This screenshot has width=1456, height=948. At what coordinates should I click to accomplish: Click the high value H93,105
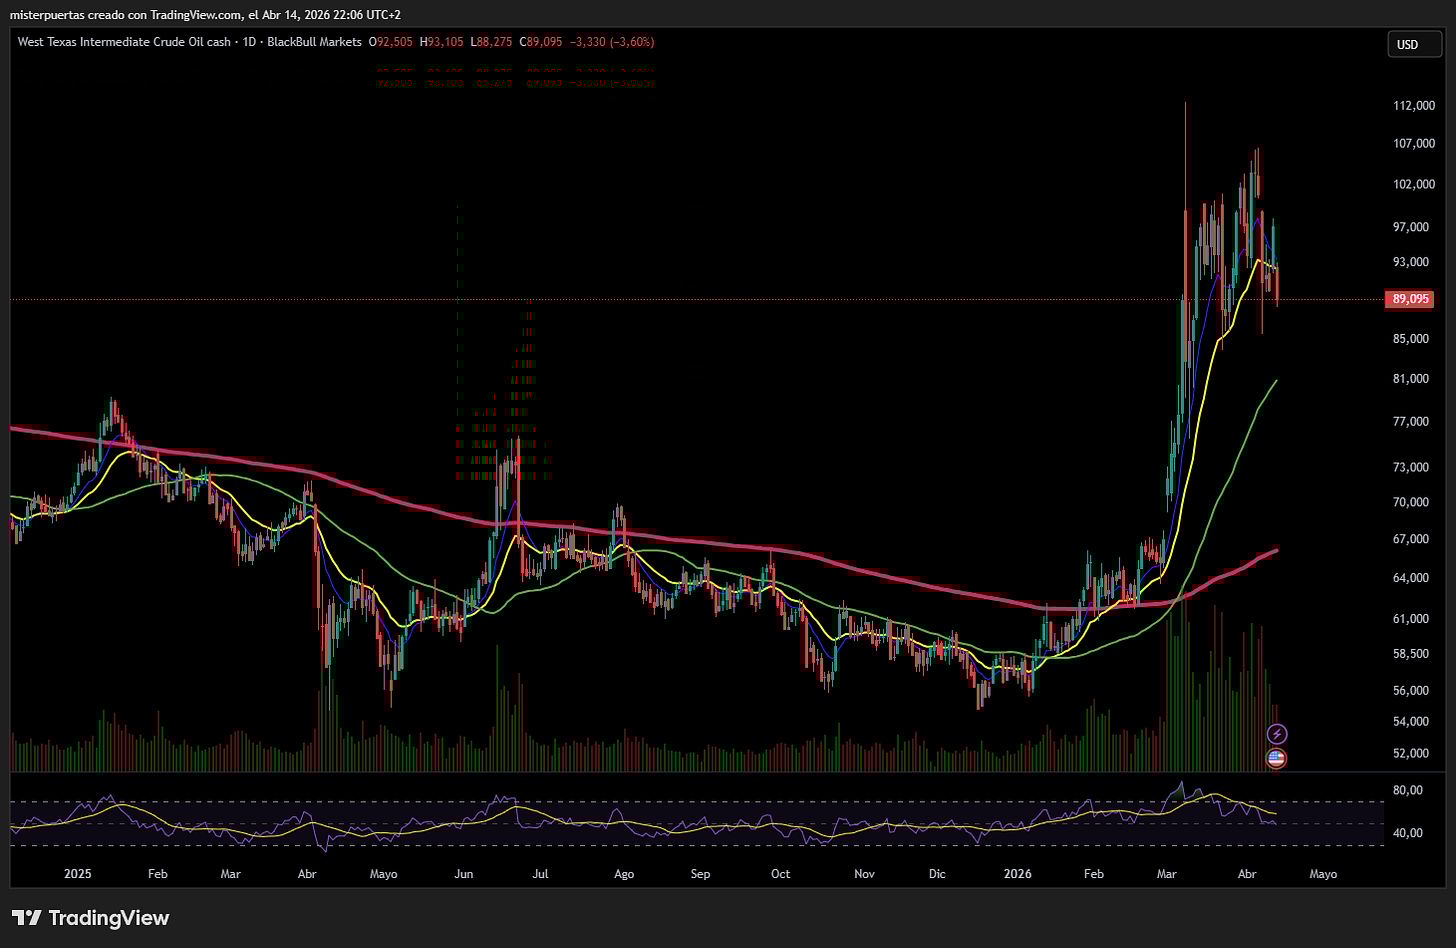coord(441,42)
